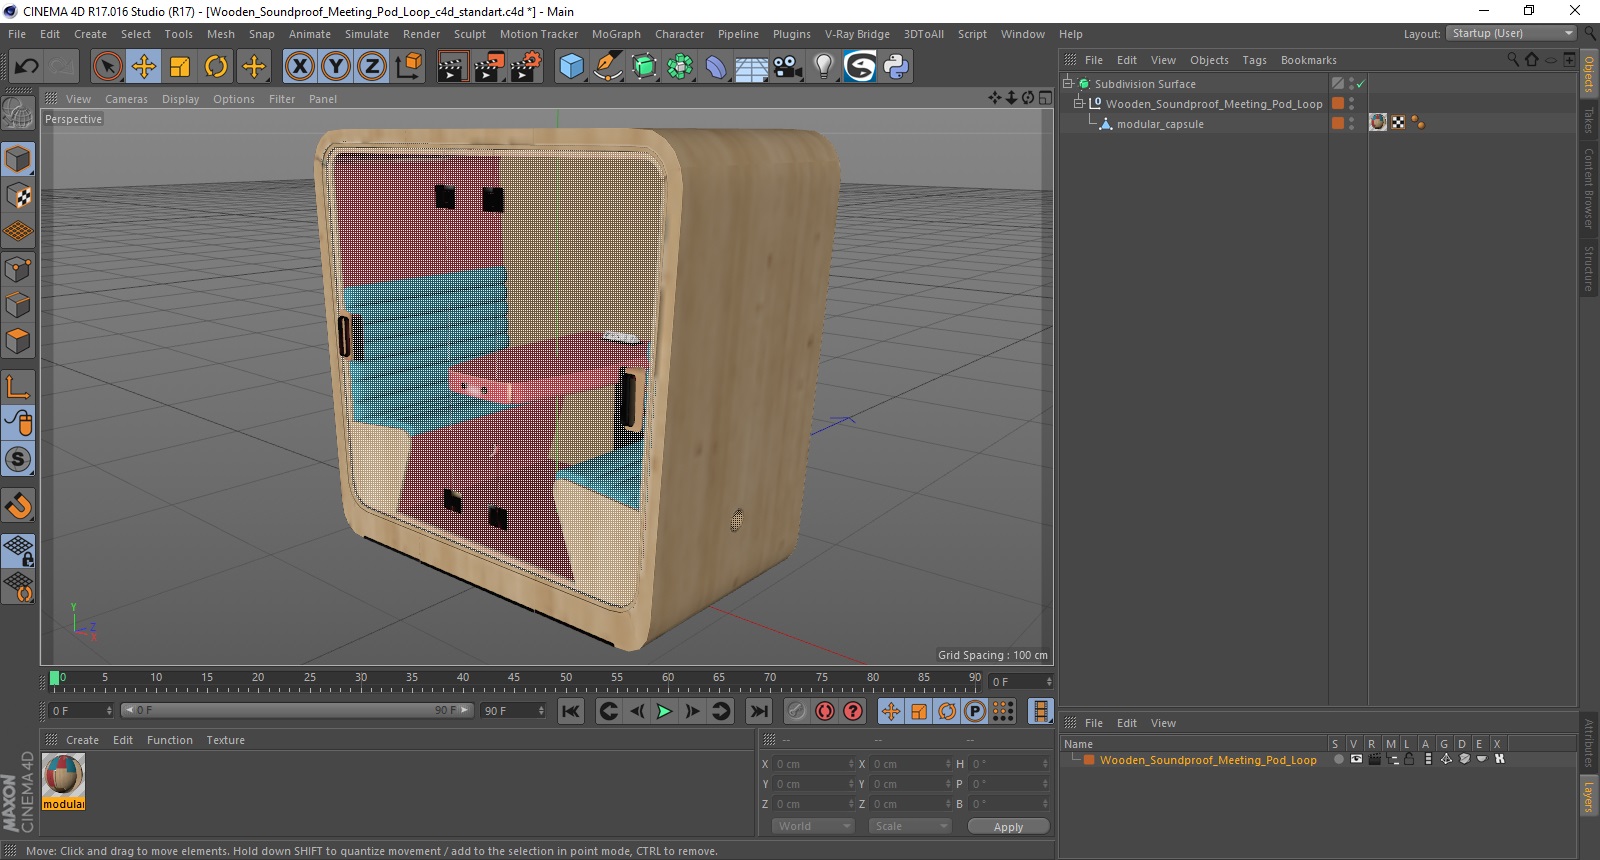This screenshot has width=1600, height=860.
Task: Add a Subdivision Surface generator icon
Action: click(644, 67)
